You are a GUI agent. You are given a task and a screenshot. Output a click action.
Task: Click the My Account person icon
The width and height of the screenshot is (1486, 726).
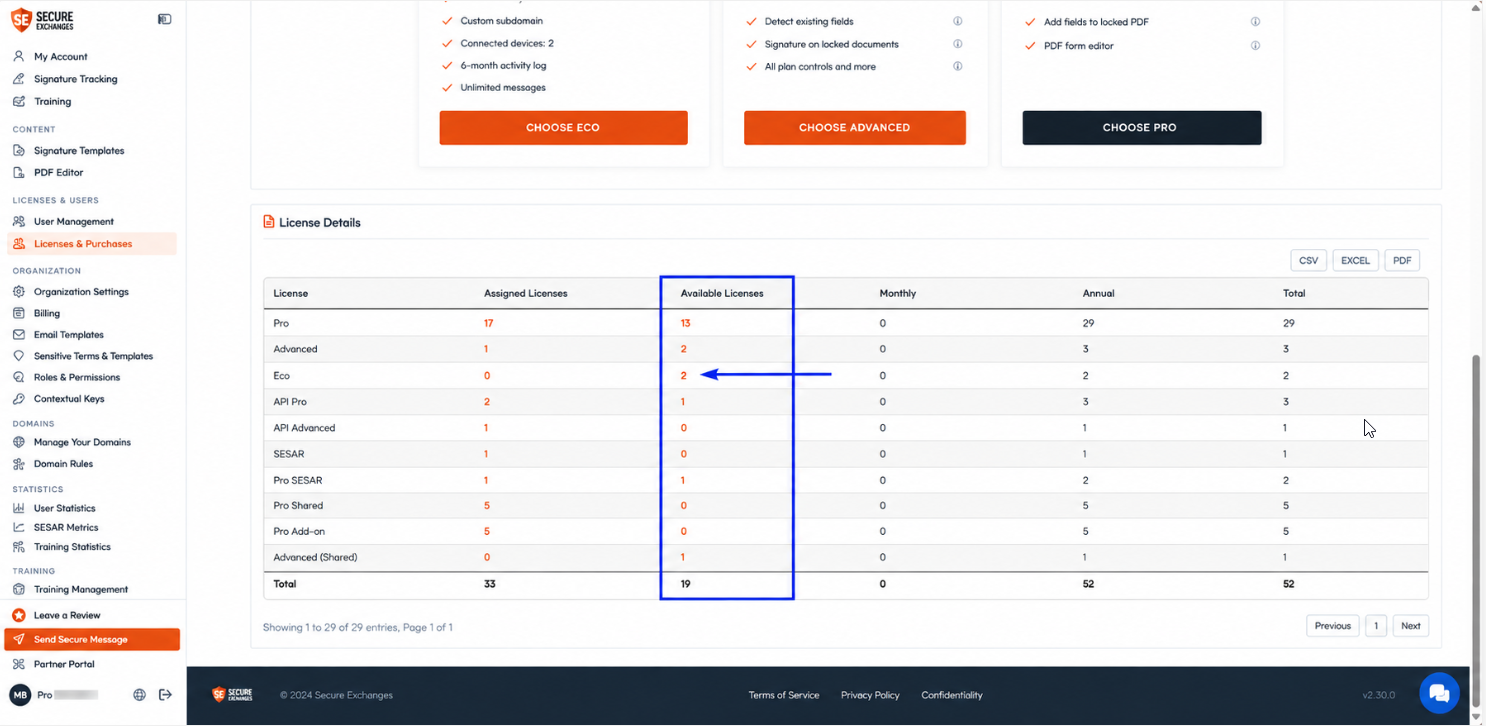tap(19, 56)
